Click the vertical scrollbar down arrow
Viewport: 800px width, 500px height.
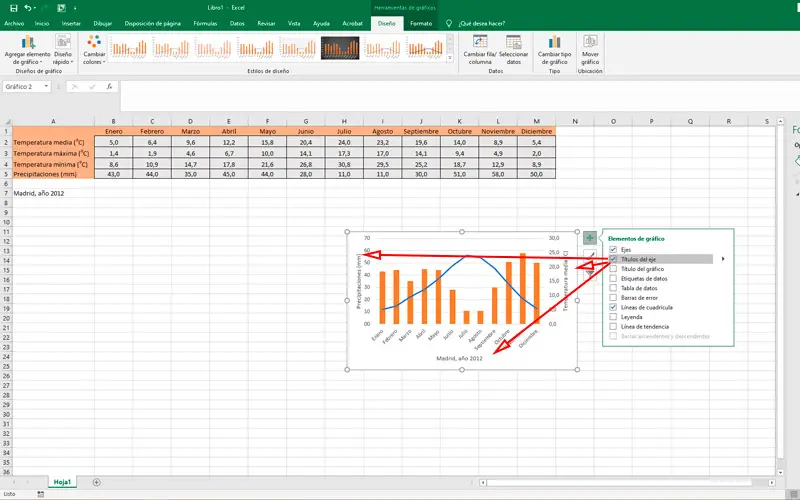[x=780, y=472]
